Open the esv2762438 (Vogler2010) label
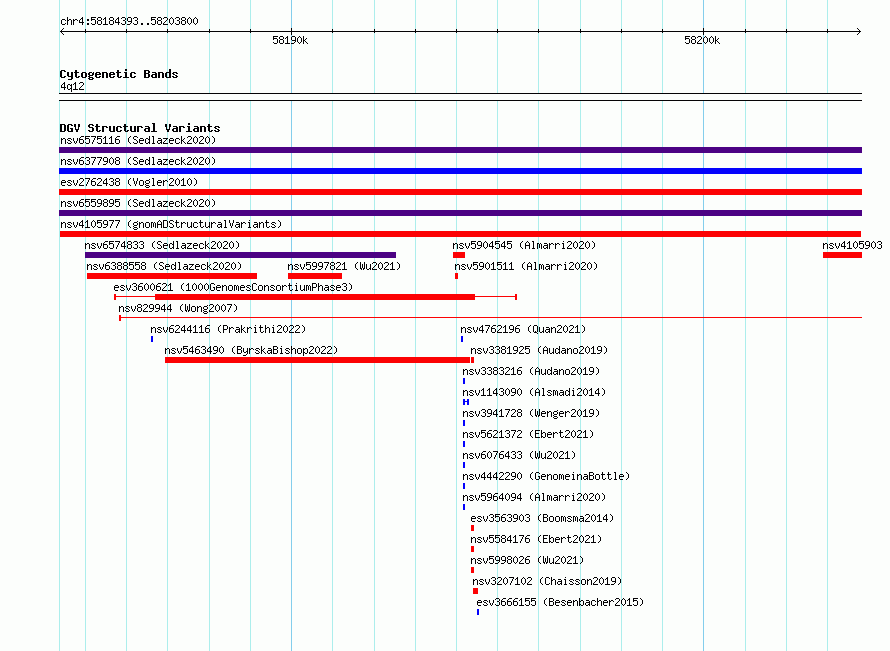 pyautogui.click(x=129, y=182)
